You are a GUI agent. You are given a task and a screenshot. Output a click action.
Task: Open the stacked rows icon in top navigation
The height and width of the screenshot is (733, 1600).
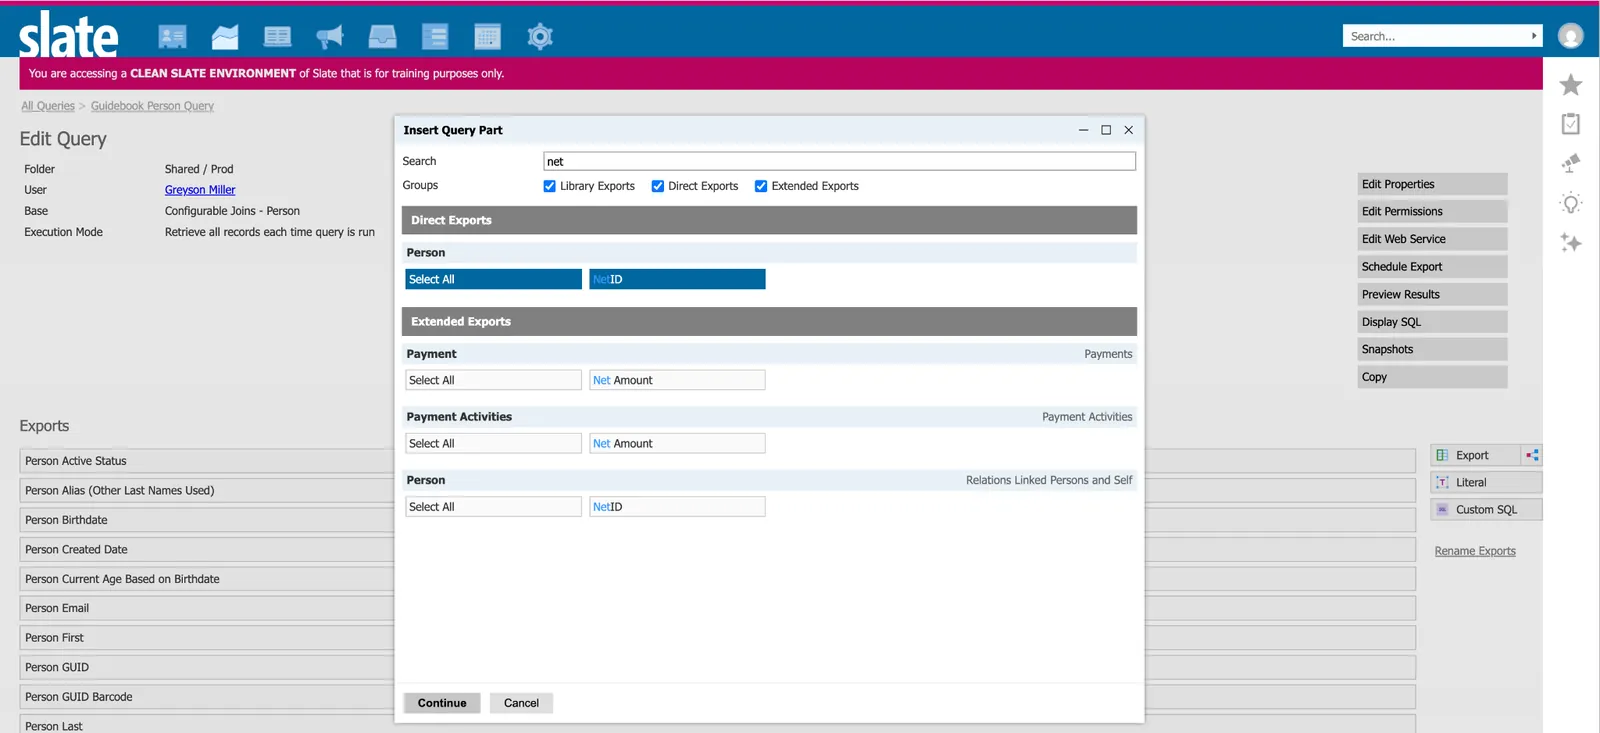pyautogui.click(x=435, y=37)
